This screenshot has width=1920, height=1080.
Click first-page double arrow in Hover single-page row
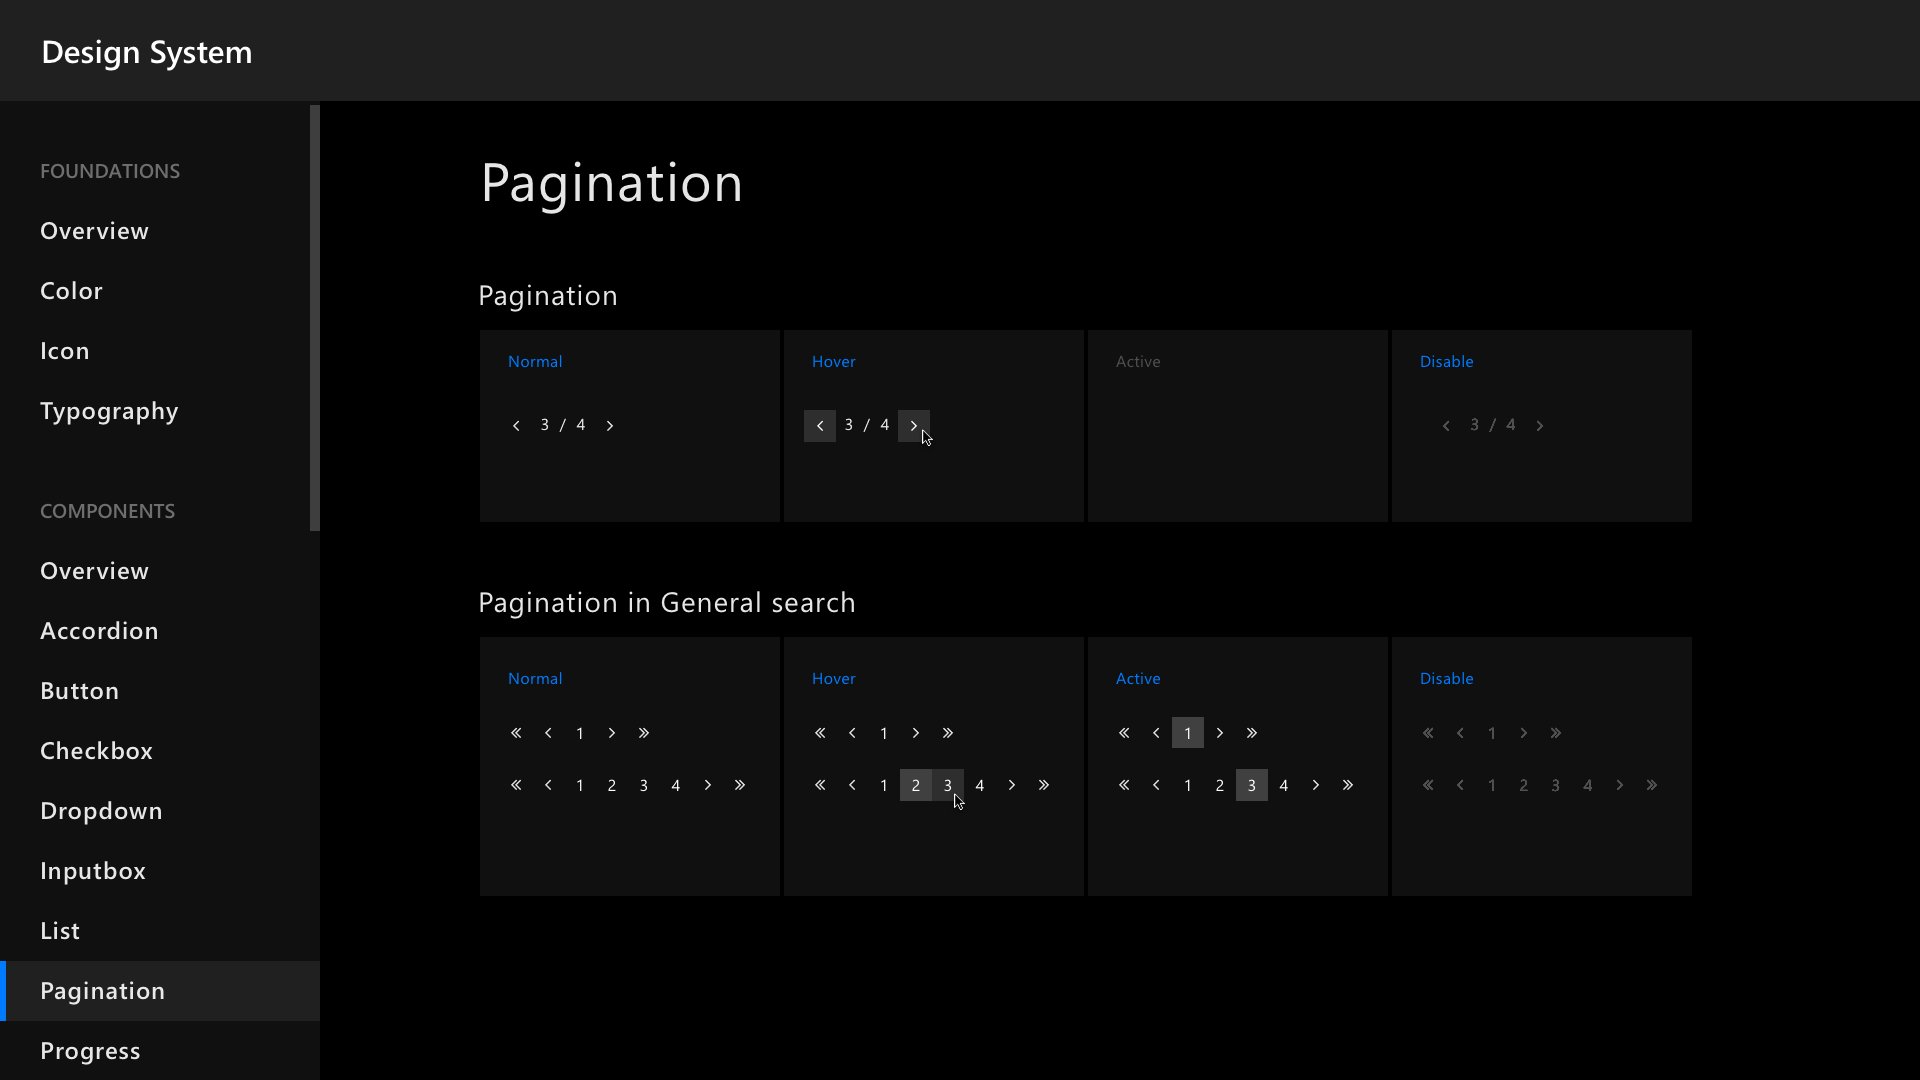pos(820,734)
